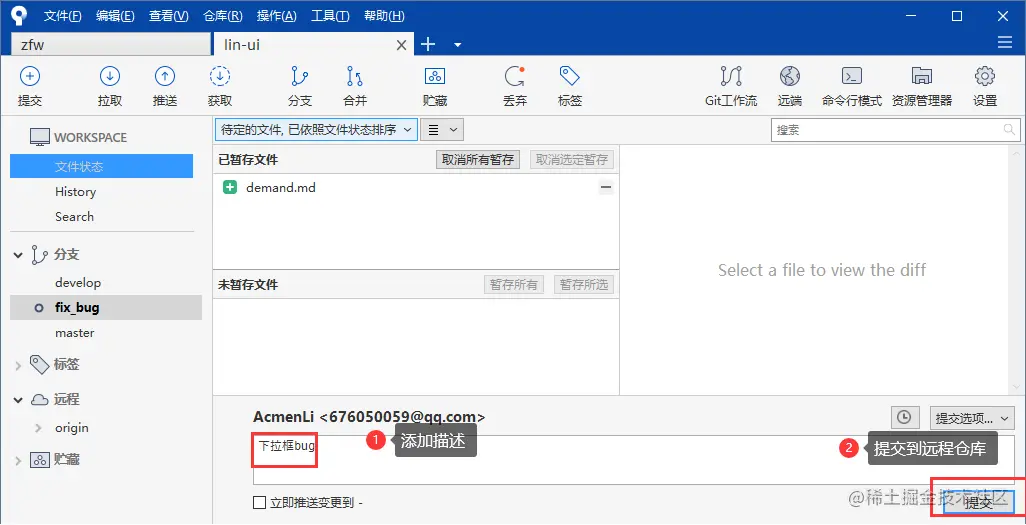Screen dimensions: 1026x525
Task: Click the search magnifier icon
Action: [1010, 130]
